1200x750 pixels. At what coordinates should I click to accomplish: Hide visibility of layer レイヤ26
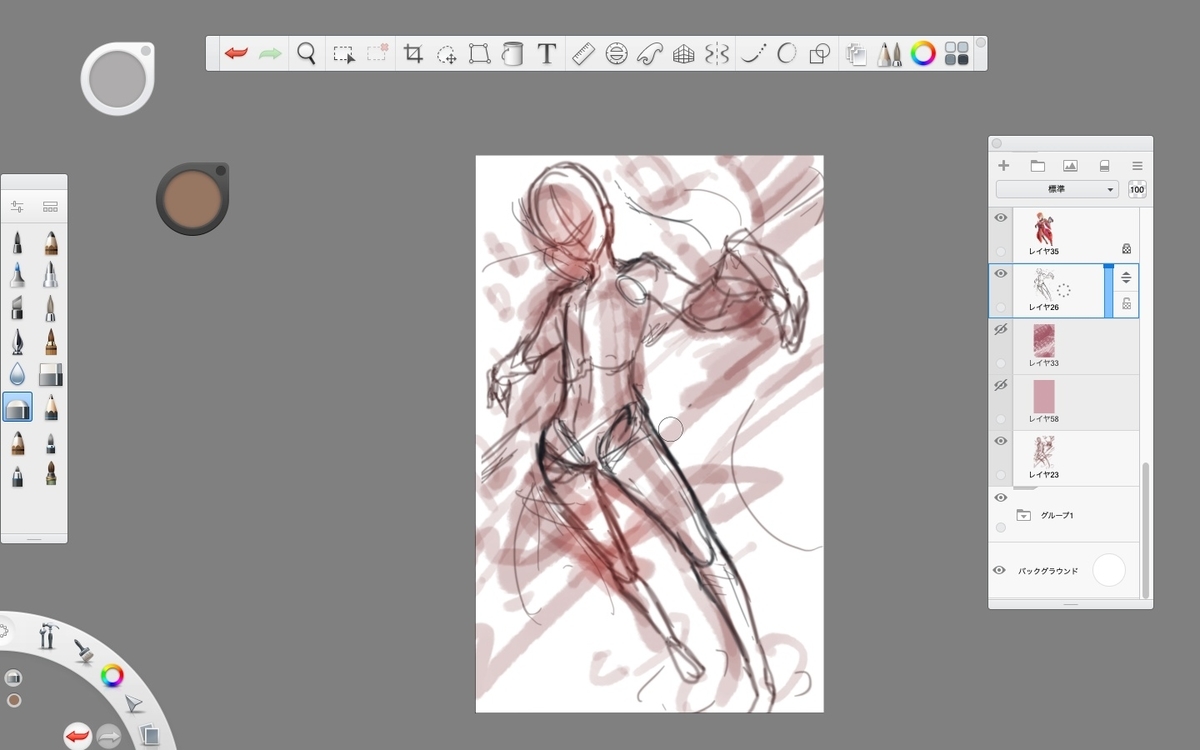1000,273
